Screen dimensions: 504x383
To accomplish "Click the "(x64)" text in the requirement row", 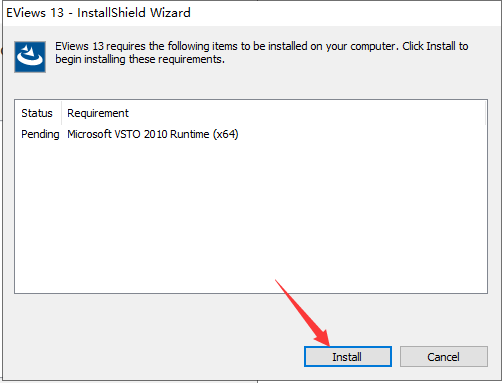I will [226, 134].
